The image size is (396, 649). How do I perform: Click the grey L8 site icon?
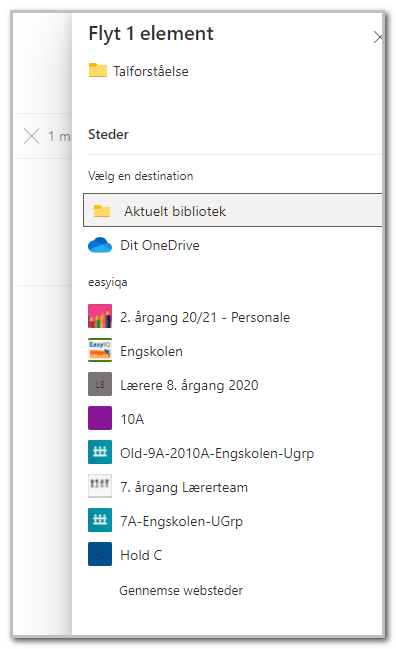pos(100,384)
